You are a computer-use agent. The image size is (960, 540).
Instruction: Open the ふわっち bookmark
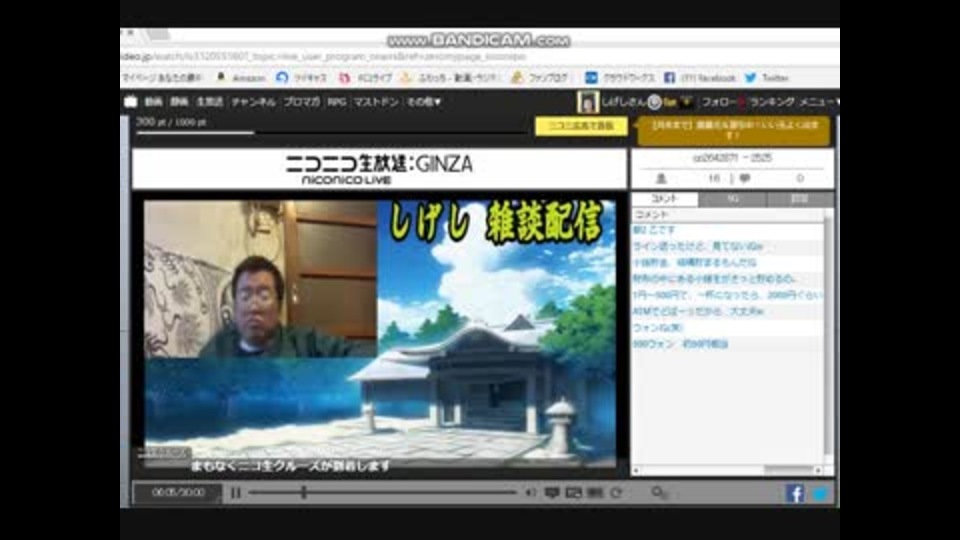click(x=450, y=78)
